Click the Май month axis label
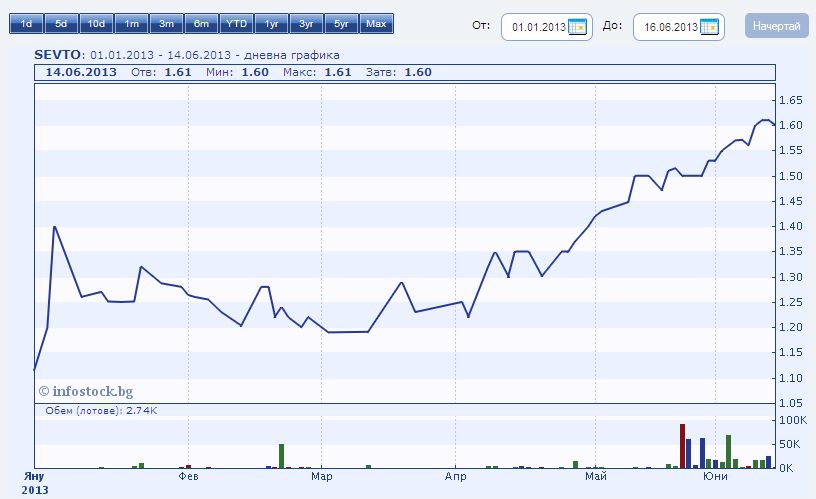Image resolution: width=816 pixels, height=499 pixels. (x=595, y=476)
